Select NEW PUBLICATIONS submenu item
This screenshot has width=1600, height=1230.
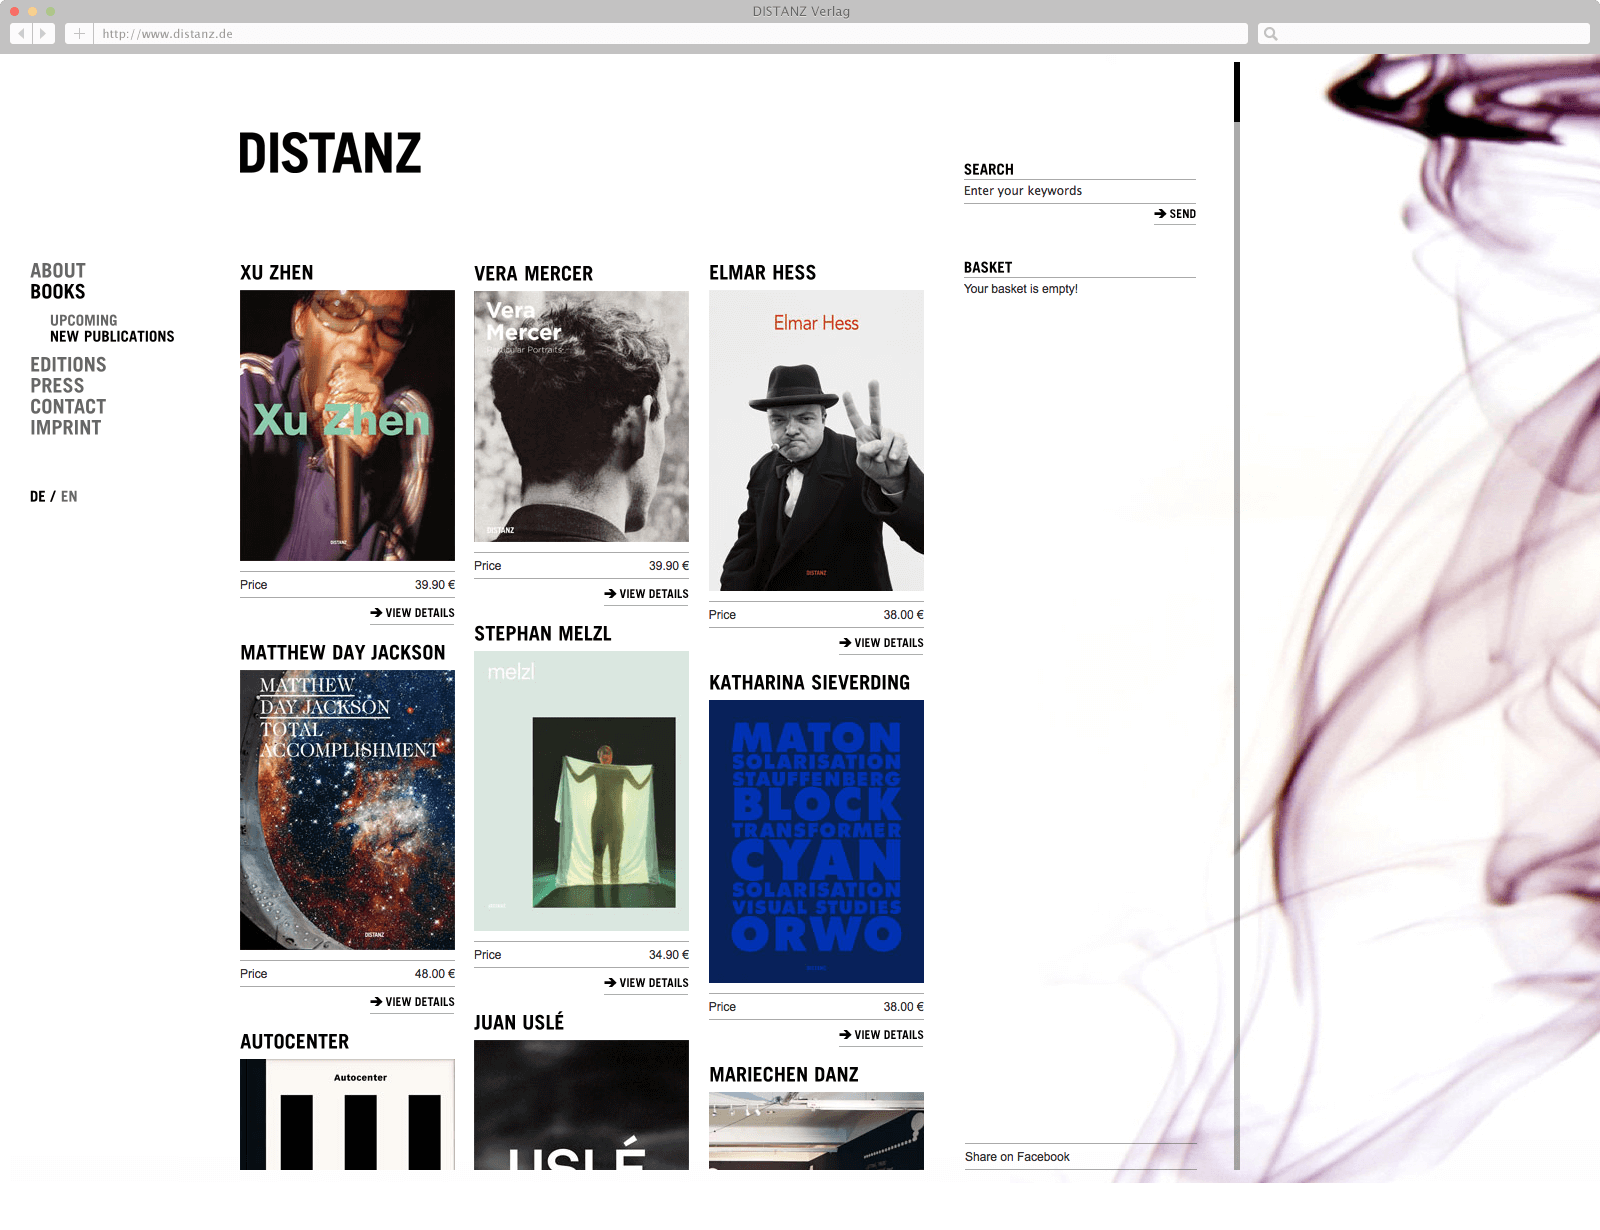coord(112,336)
